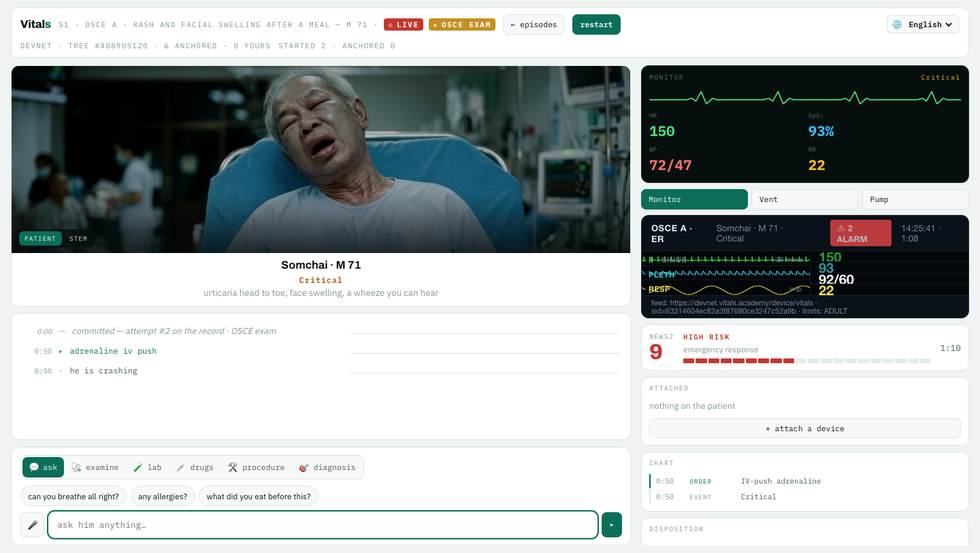This screenshot has height=553, width=980.
Task: Click the 'IV-push adrenaline' chart order
Action: pyautogui.click(x=781, y=481)
